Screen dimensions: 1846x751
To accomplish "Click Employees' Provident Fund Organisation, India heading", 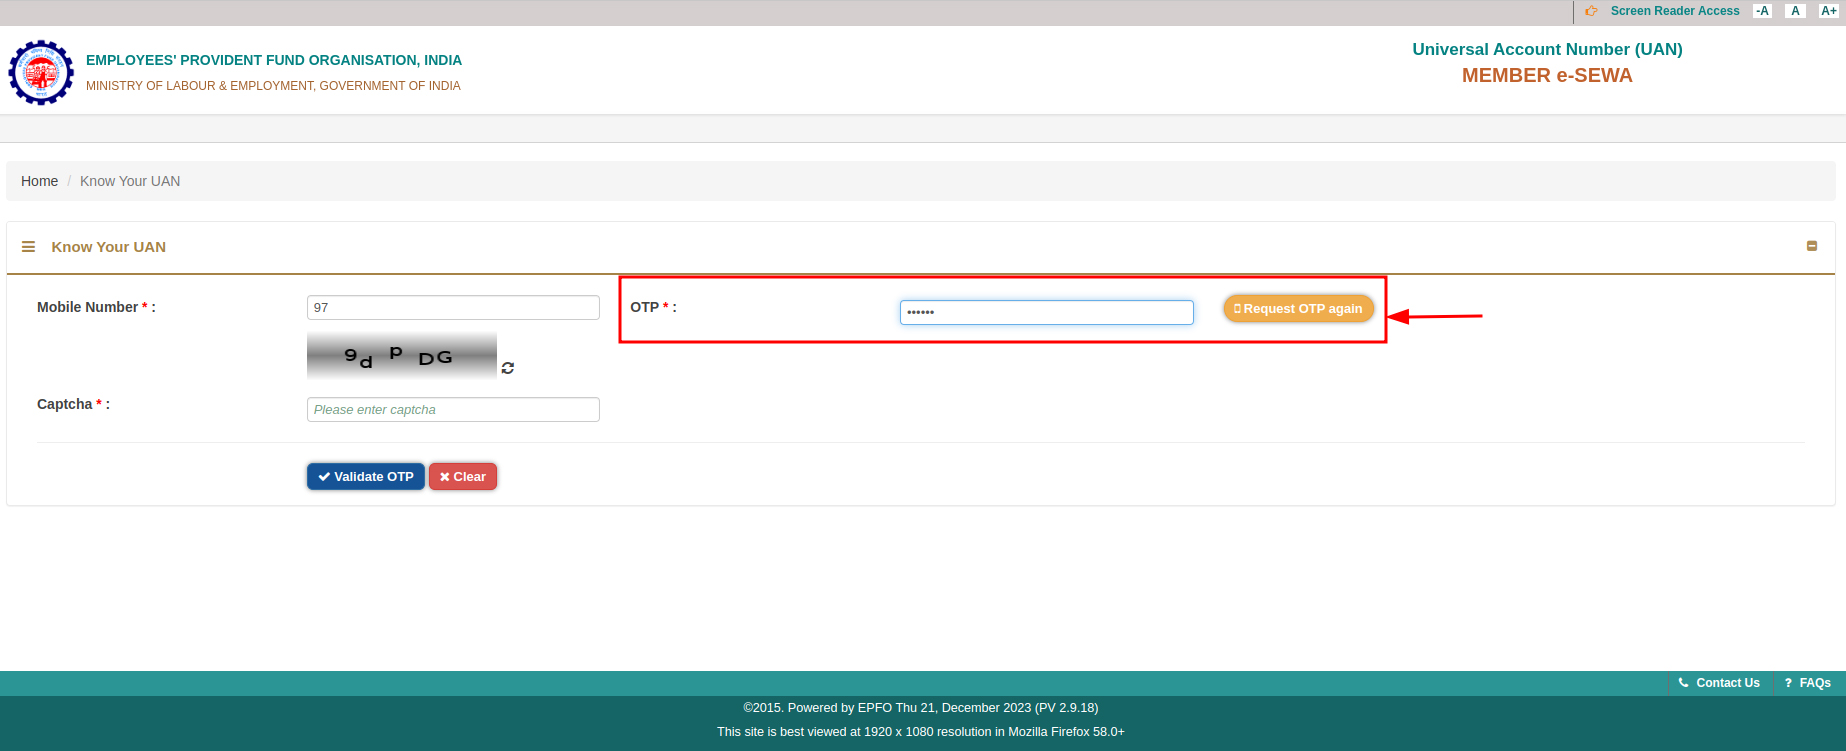I will pos(274,60).
